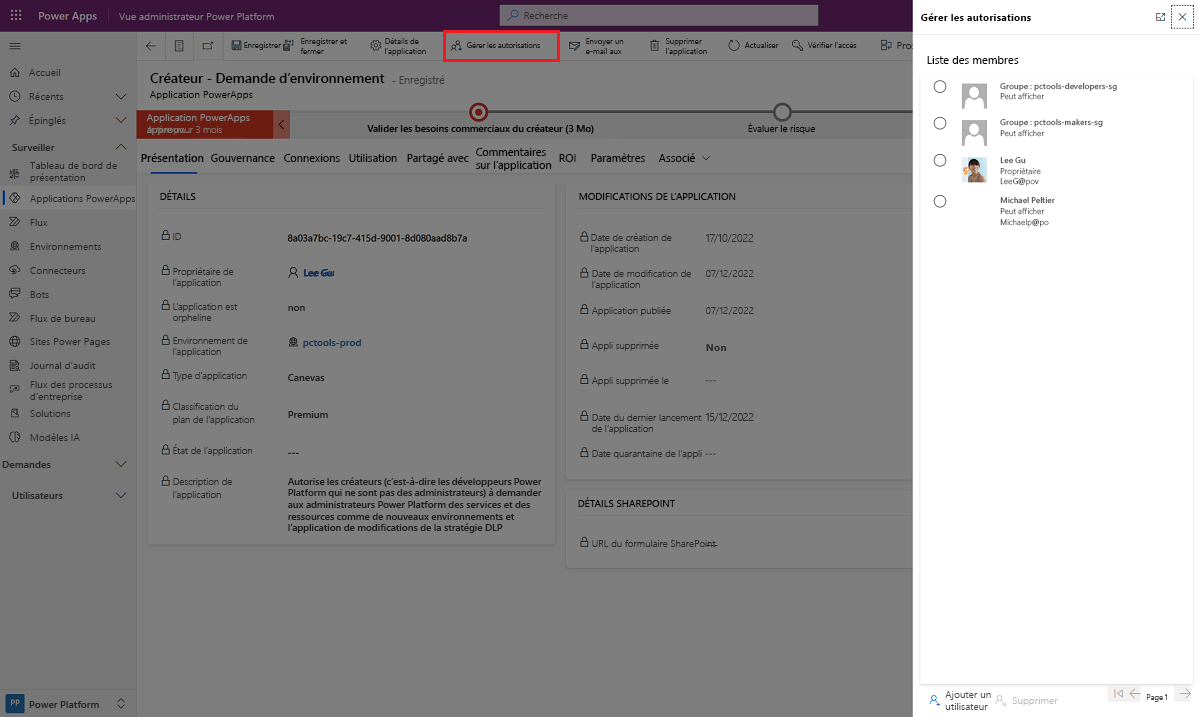Viewport: 1200px width, 717px height.
Task: Switch to the Présentation tab
Action: click(172, 158)
